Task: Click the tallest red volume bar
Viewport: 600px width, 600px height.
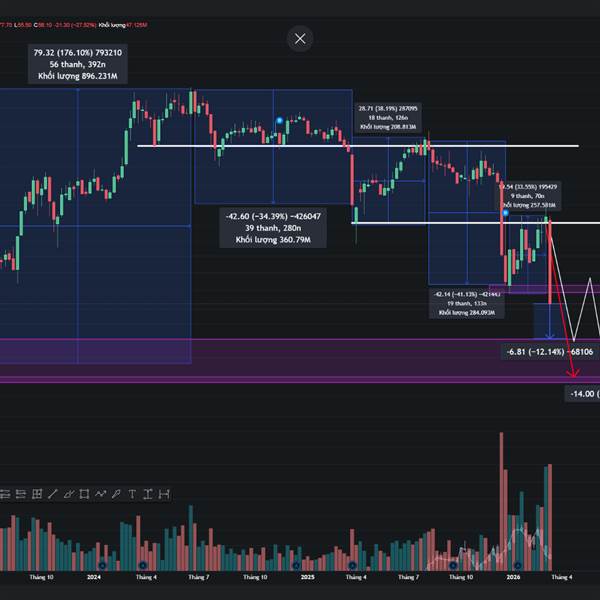Action: [501, 502]
